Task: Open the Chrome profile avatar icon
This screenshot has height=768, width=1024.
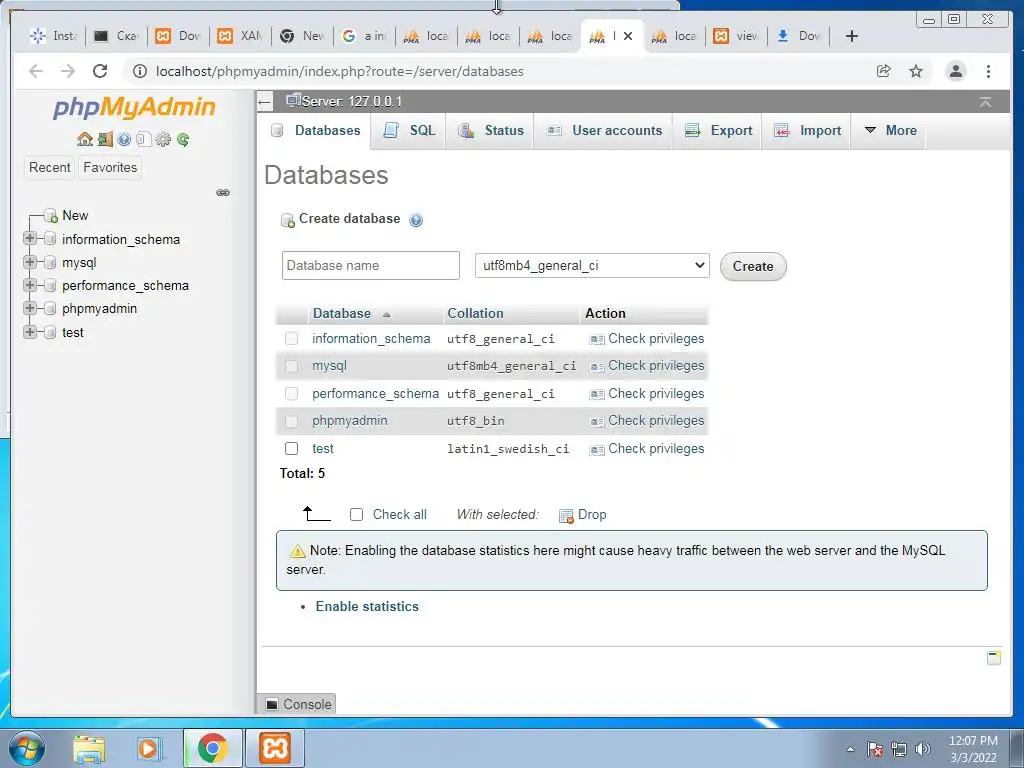Action: [955, 71]
